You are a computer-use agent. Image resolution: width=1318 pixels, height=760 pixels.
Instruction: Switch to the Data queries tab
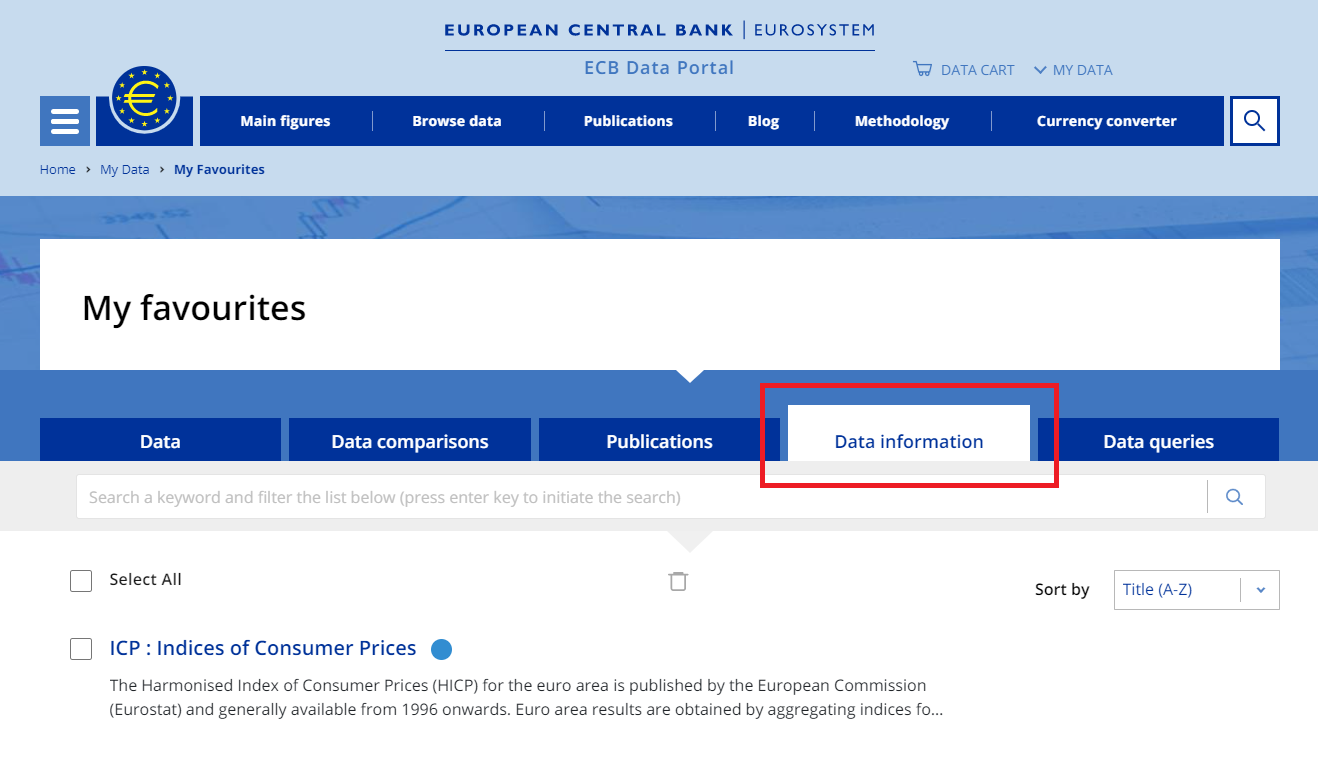tap(1158, 441)
